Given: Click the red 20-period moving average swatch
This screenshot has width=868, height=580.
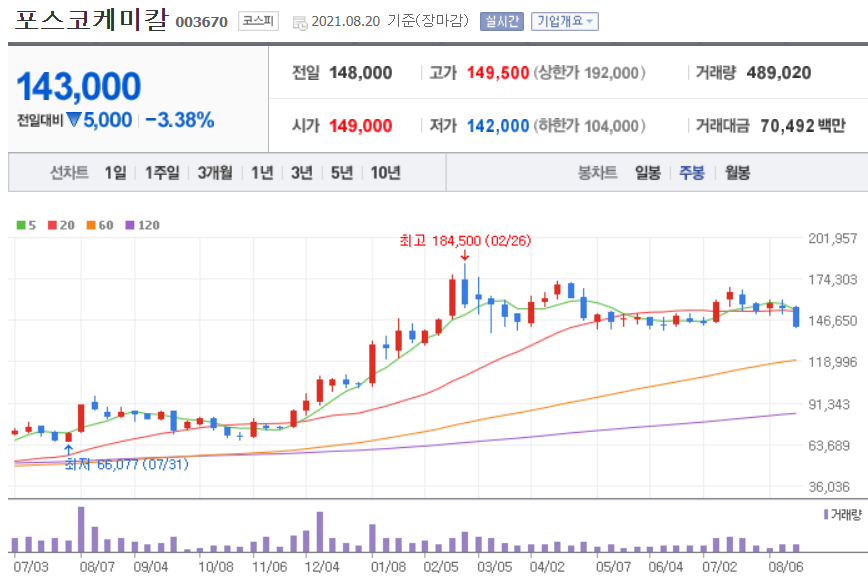Looking at the screenshot, I should (53, 225).
